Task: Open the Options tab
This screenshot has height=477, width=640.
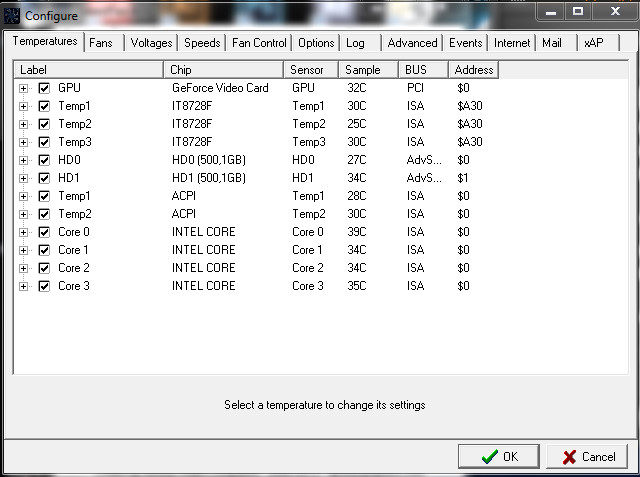Action: 316,43
